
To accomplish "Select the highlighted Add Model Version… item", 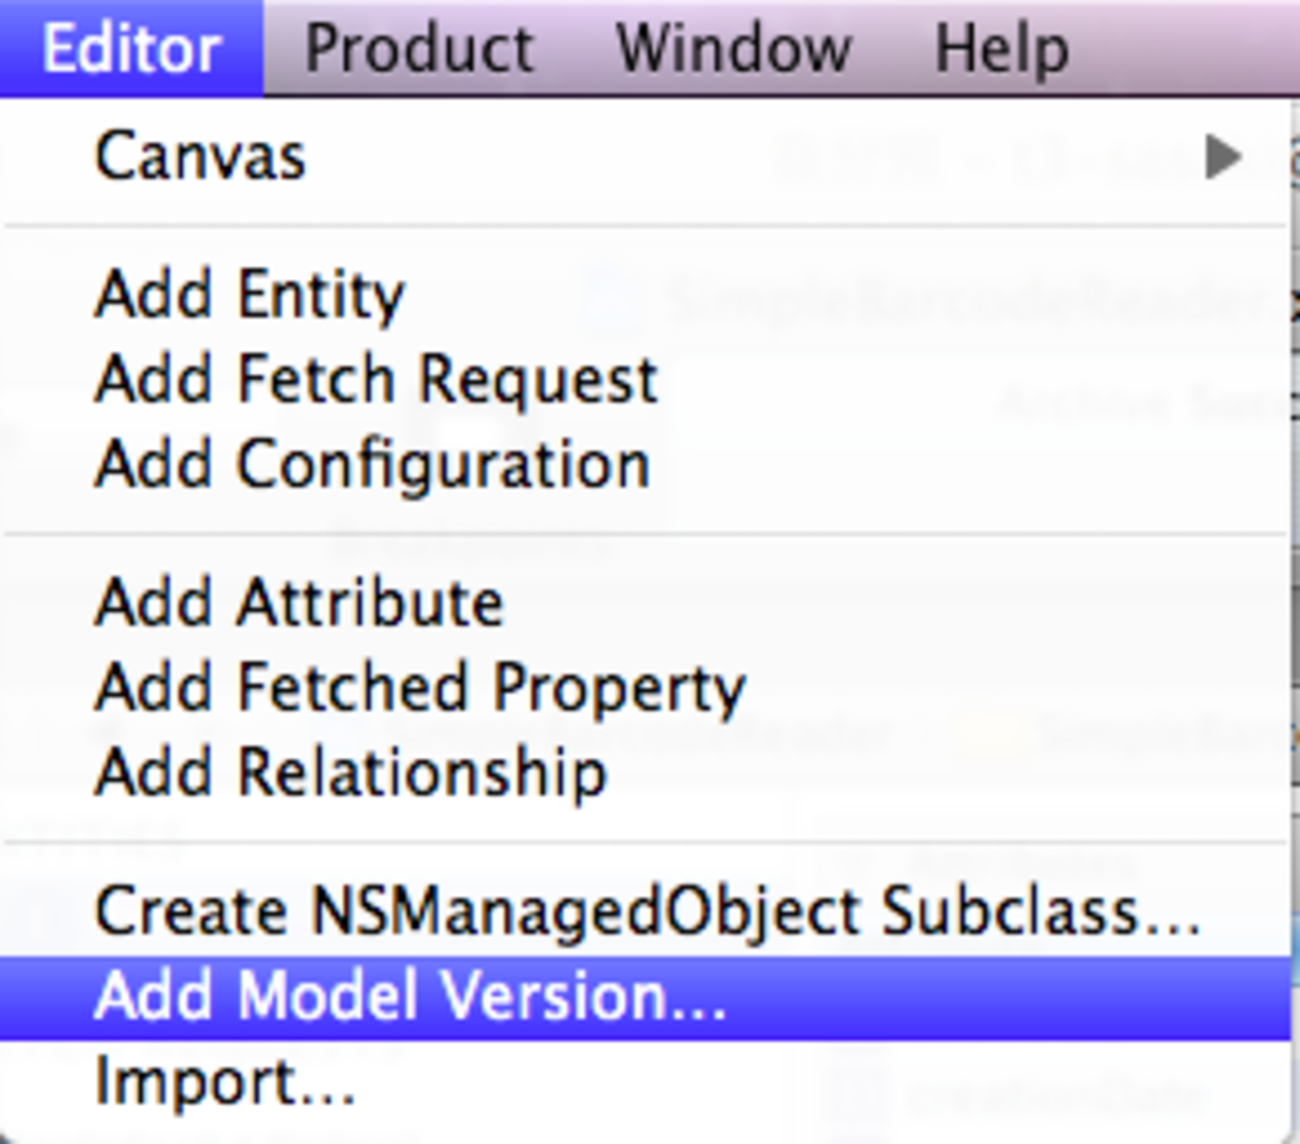I will 410,997.
